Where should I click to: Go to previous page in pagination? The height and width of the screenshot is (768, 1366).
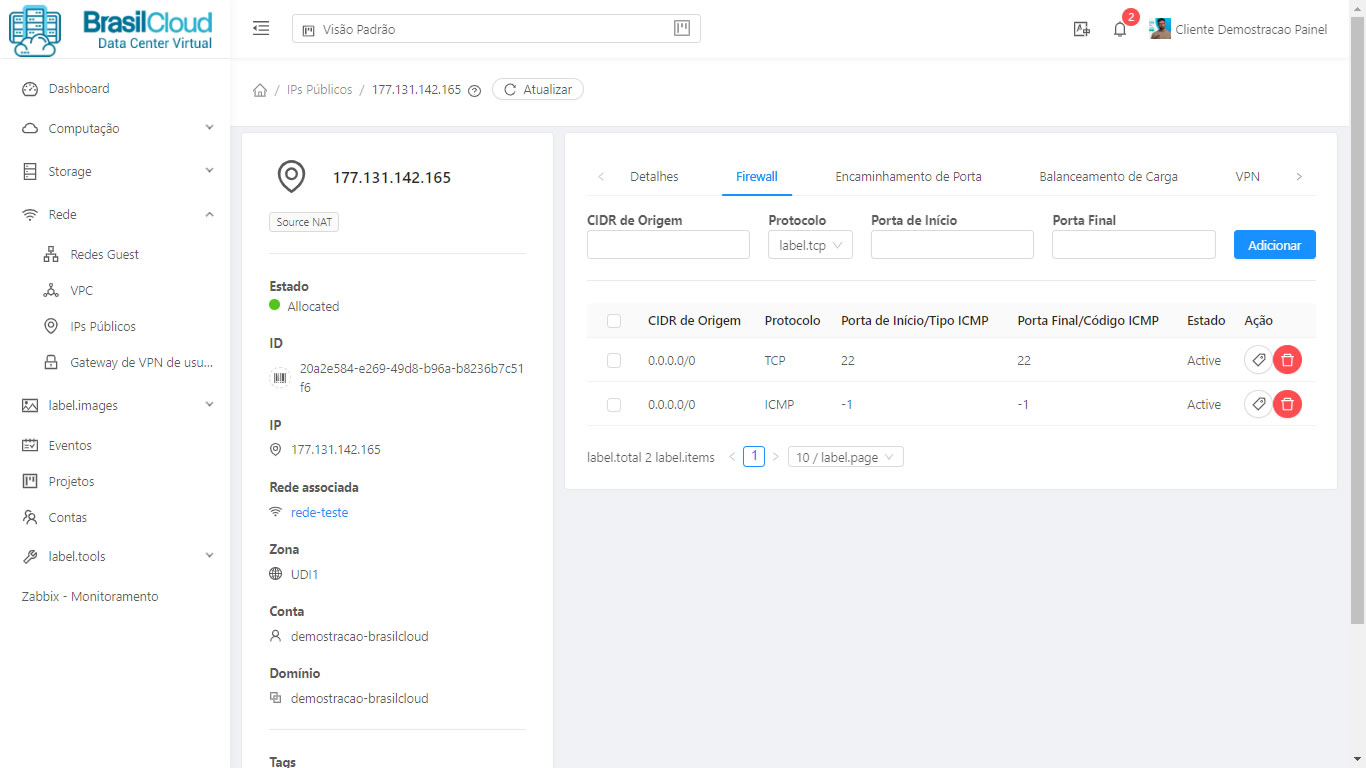pos(732,457)
